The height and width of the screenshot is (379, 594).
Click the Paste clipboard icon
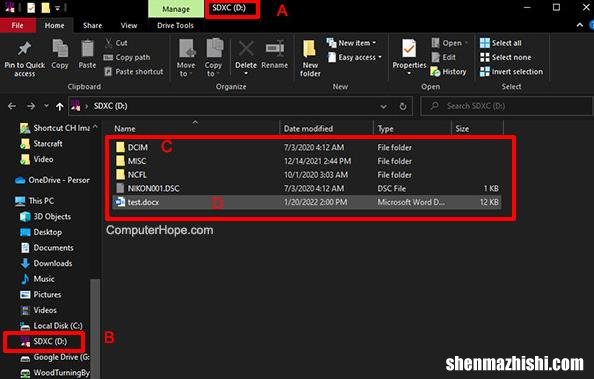click(x=87, y=49)
